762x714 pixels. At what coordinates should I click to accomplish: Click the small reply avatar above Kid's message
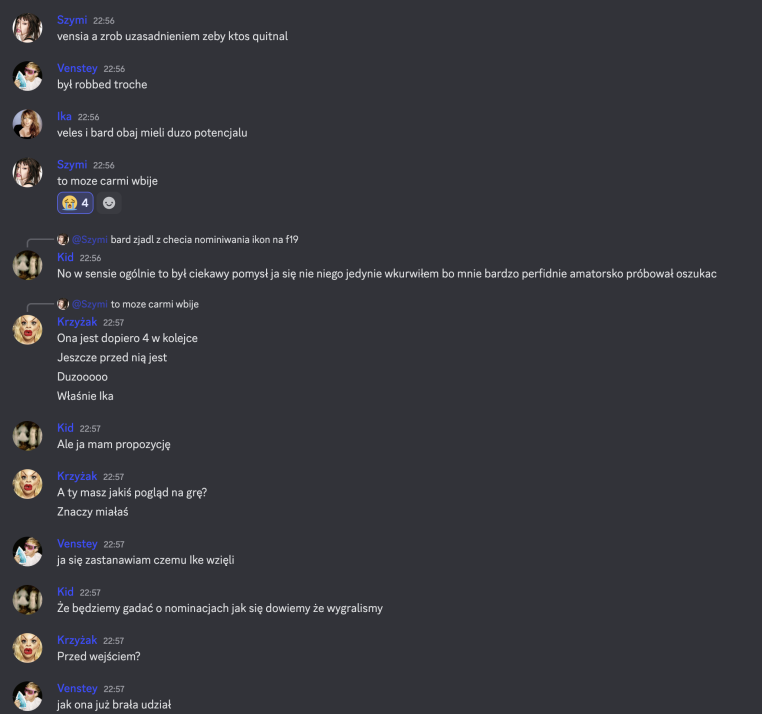point(63,240)
